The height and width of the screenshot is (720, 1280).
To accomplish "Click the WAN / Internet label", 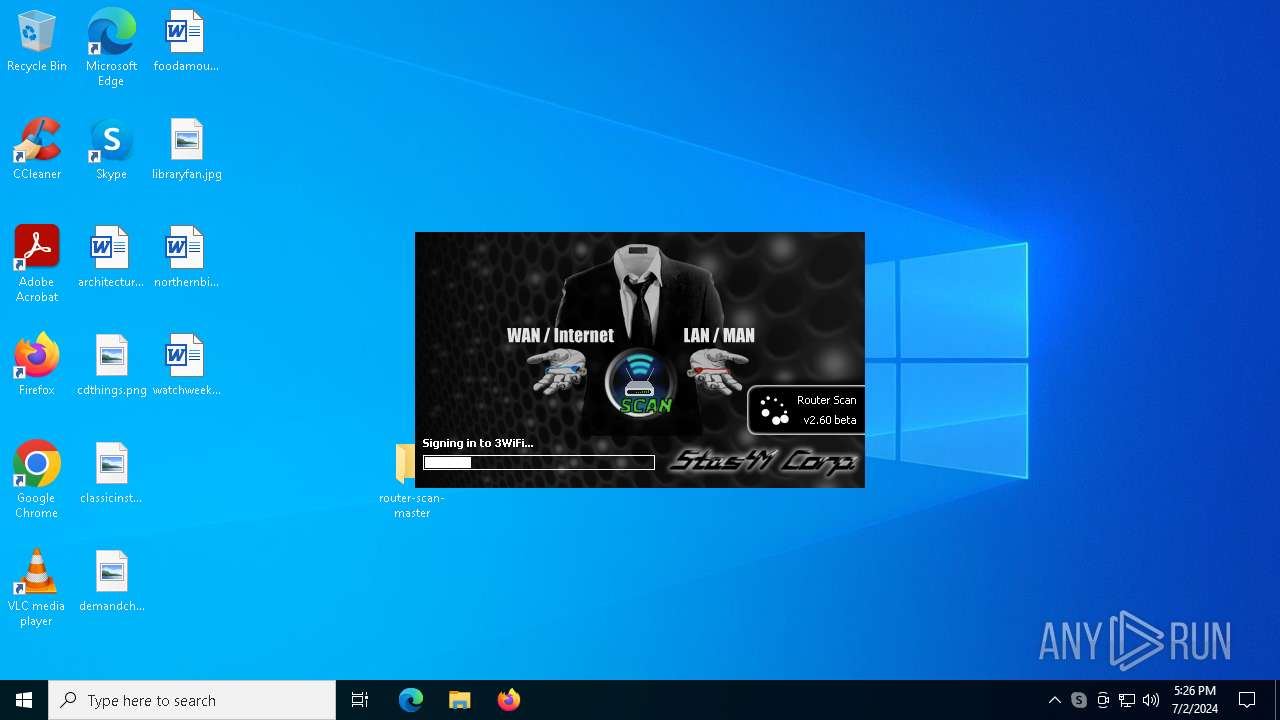I will pos(560,336).
